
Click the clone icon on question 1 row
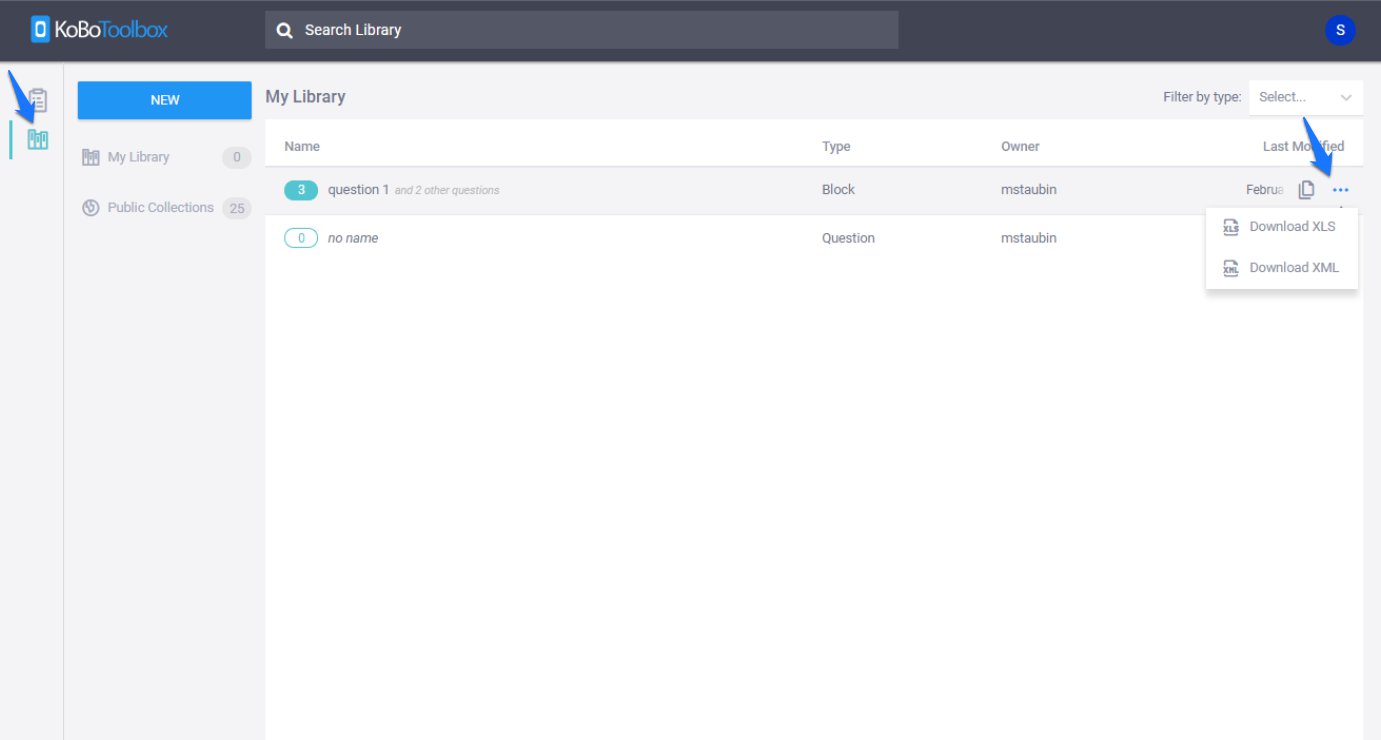pos(1306,190)
